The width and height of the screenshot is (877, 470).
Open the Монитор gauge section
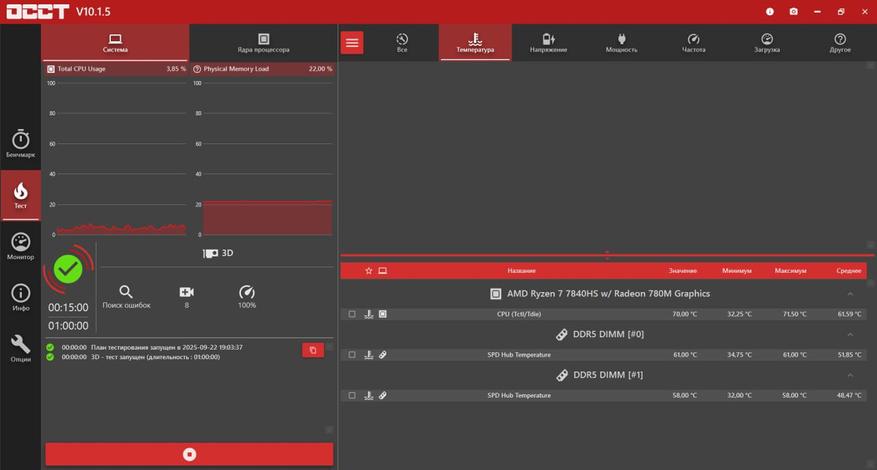(21, 246)
